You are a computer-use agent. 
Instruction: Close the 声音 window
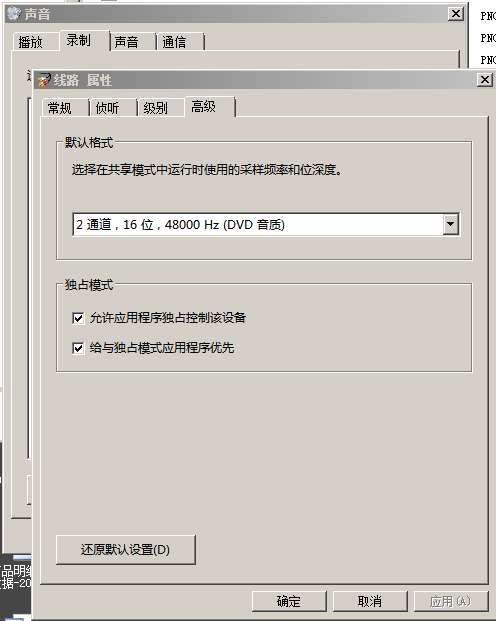[x=456, y=14]
